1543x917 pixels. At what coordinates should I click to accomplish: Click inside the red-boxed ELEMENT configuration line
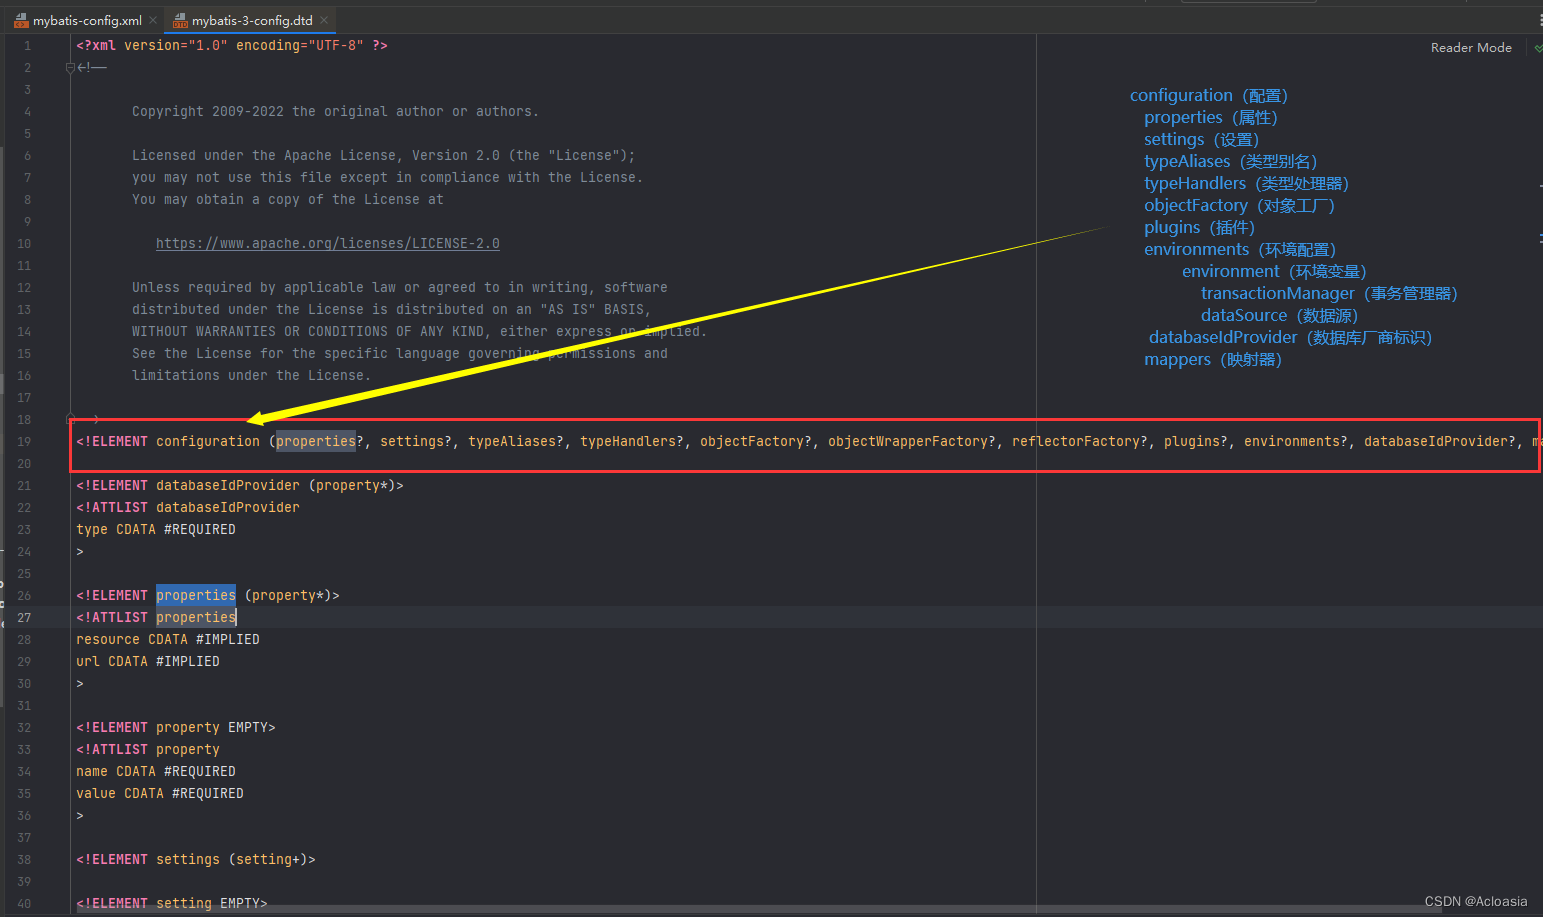[600, 441]
